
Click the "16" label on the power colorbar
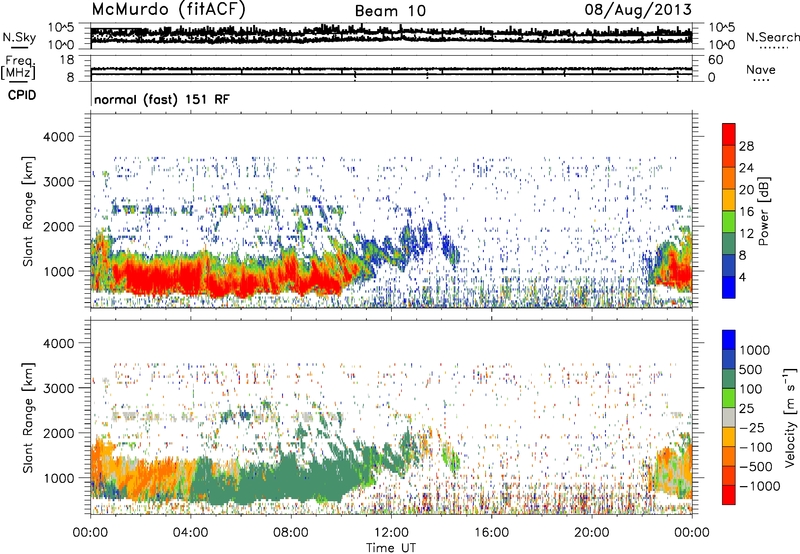[746, 212]
